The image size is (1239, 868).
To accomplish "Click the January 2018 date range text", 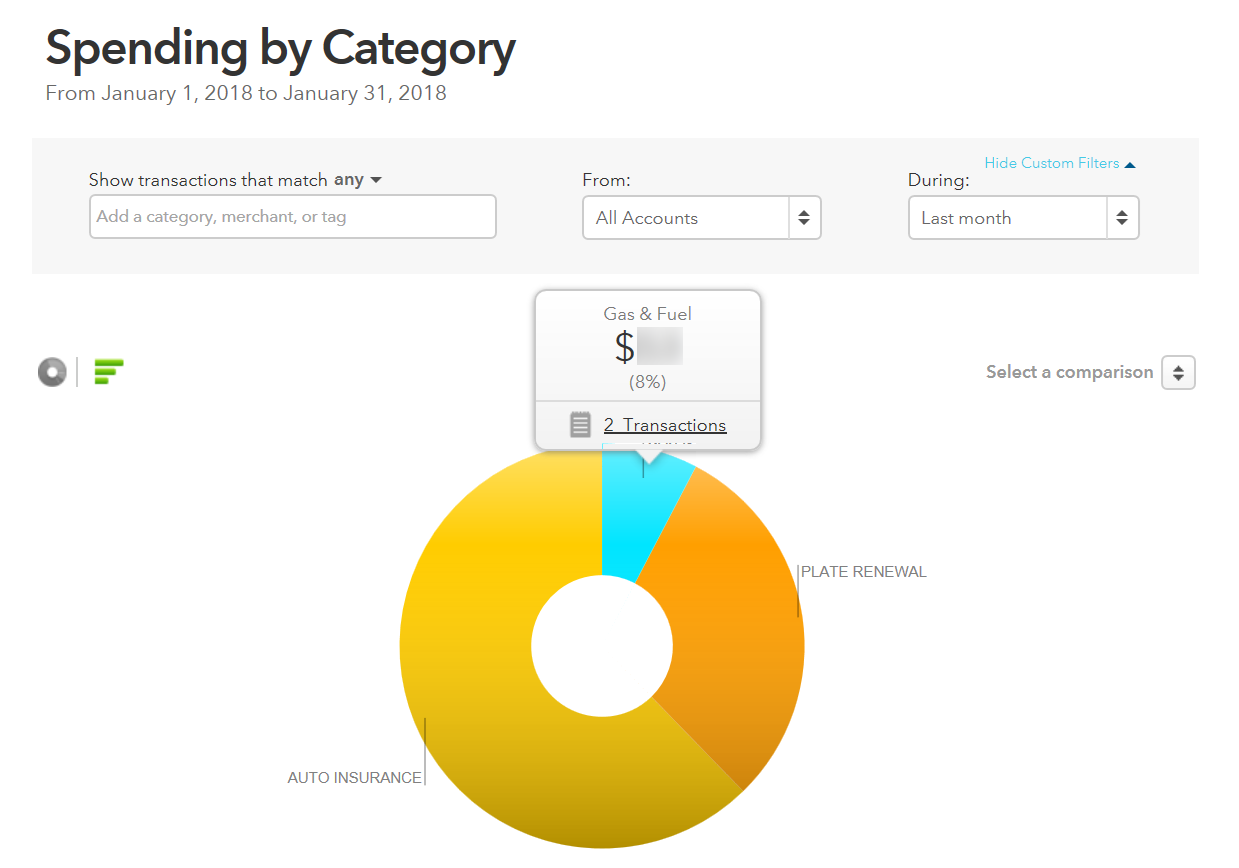I will [246, 93].
